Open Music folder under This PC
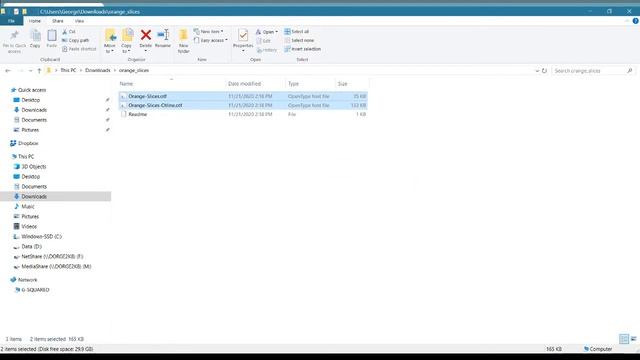 (x=28, y=207)
